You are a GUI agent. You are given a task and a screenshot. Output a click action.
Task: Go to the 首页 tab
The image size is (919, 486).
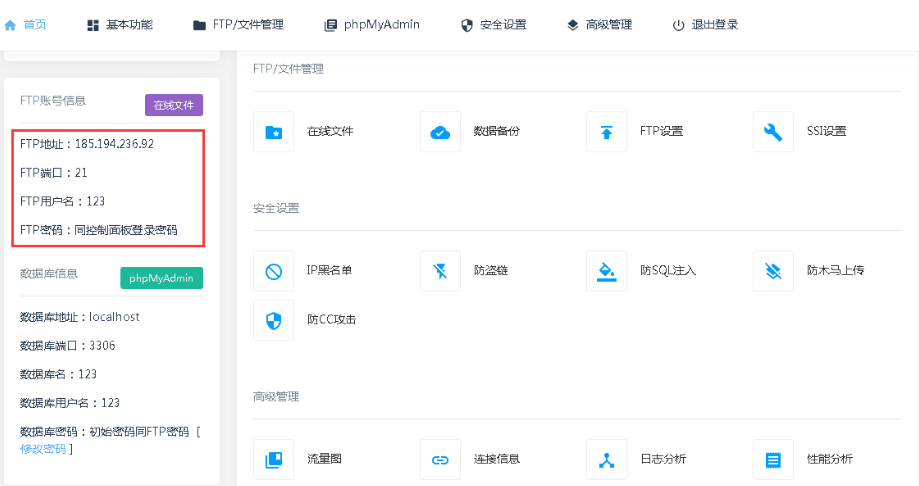[35, 25]
